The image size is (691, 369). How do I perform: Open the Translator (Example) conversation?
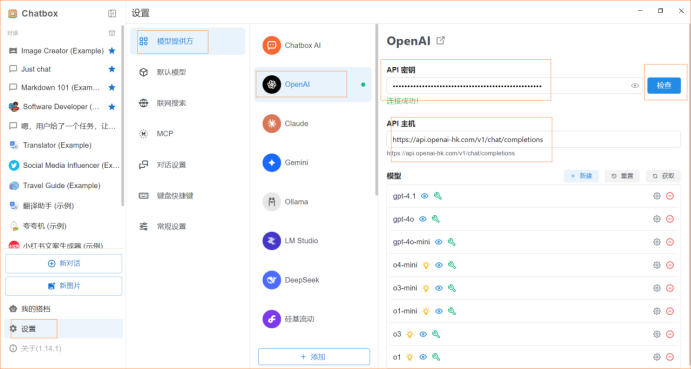click(x=63, y=145)
